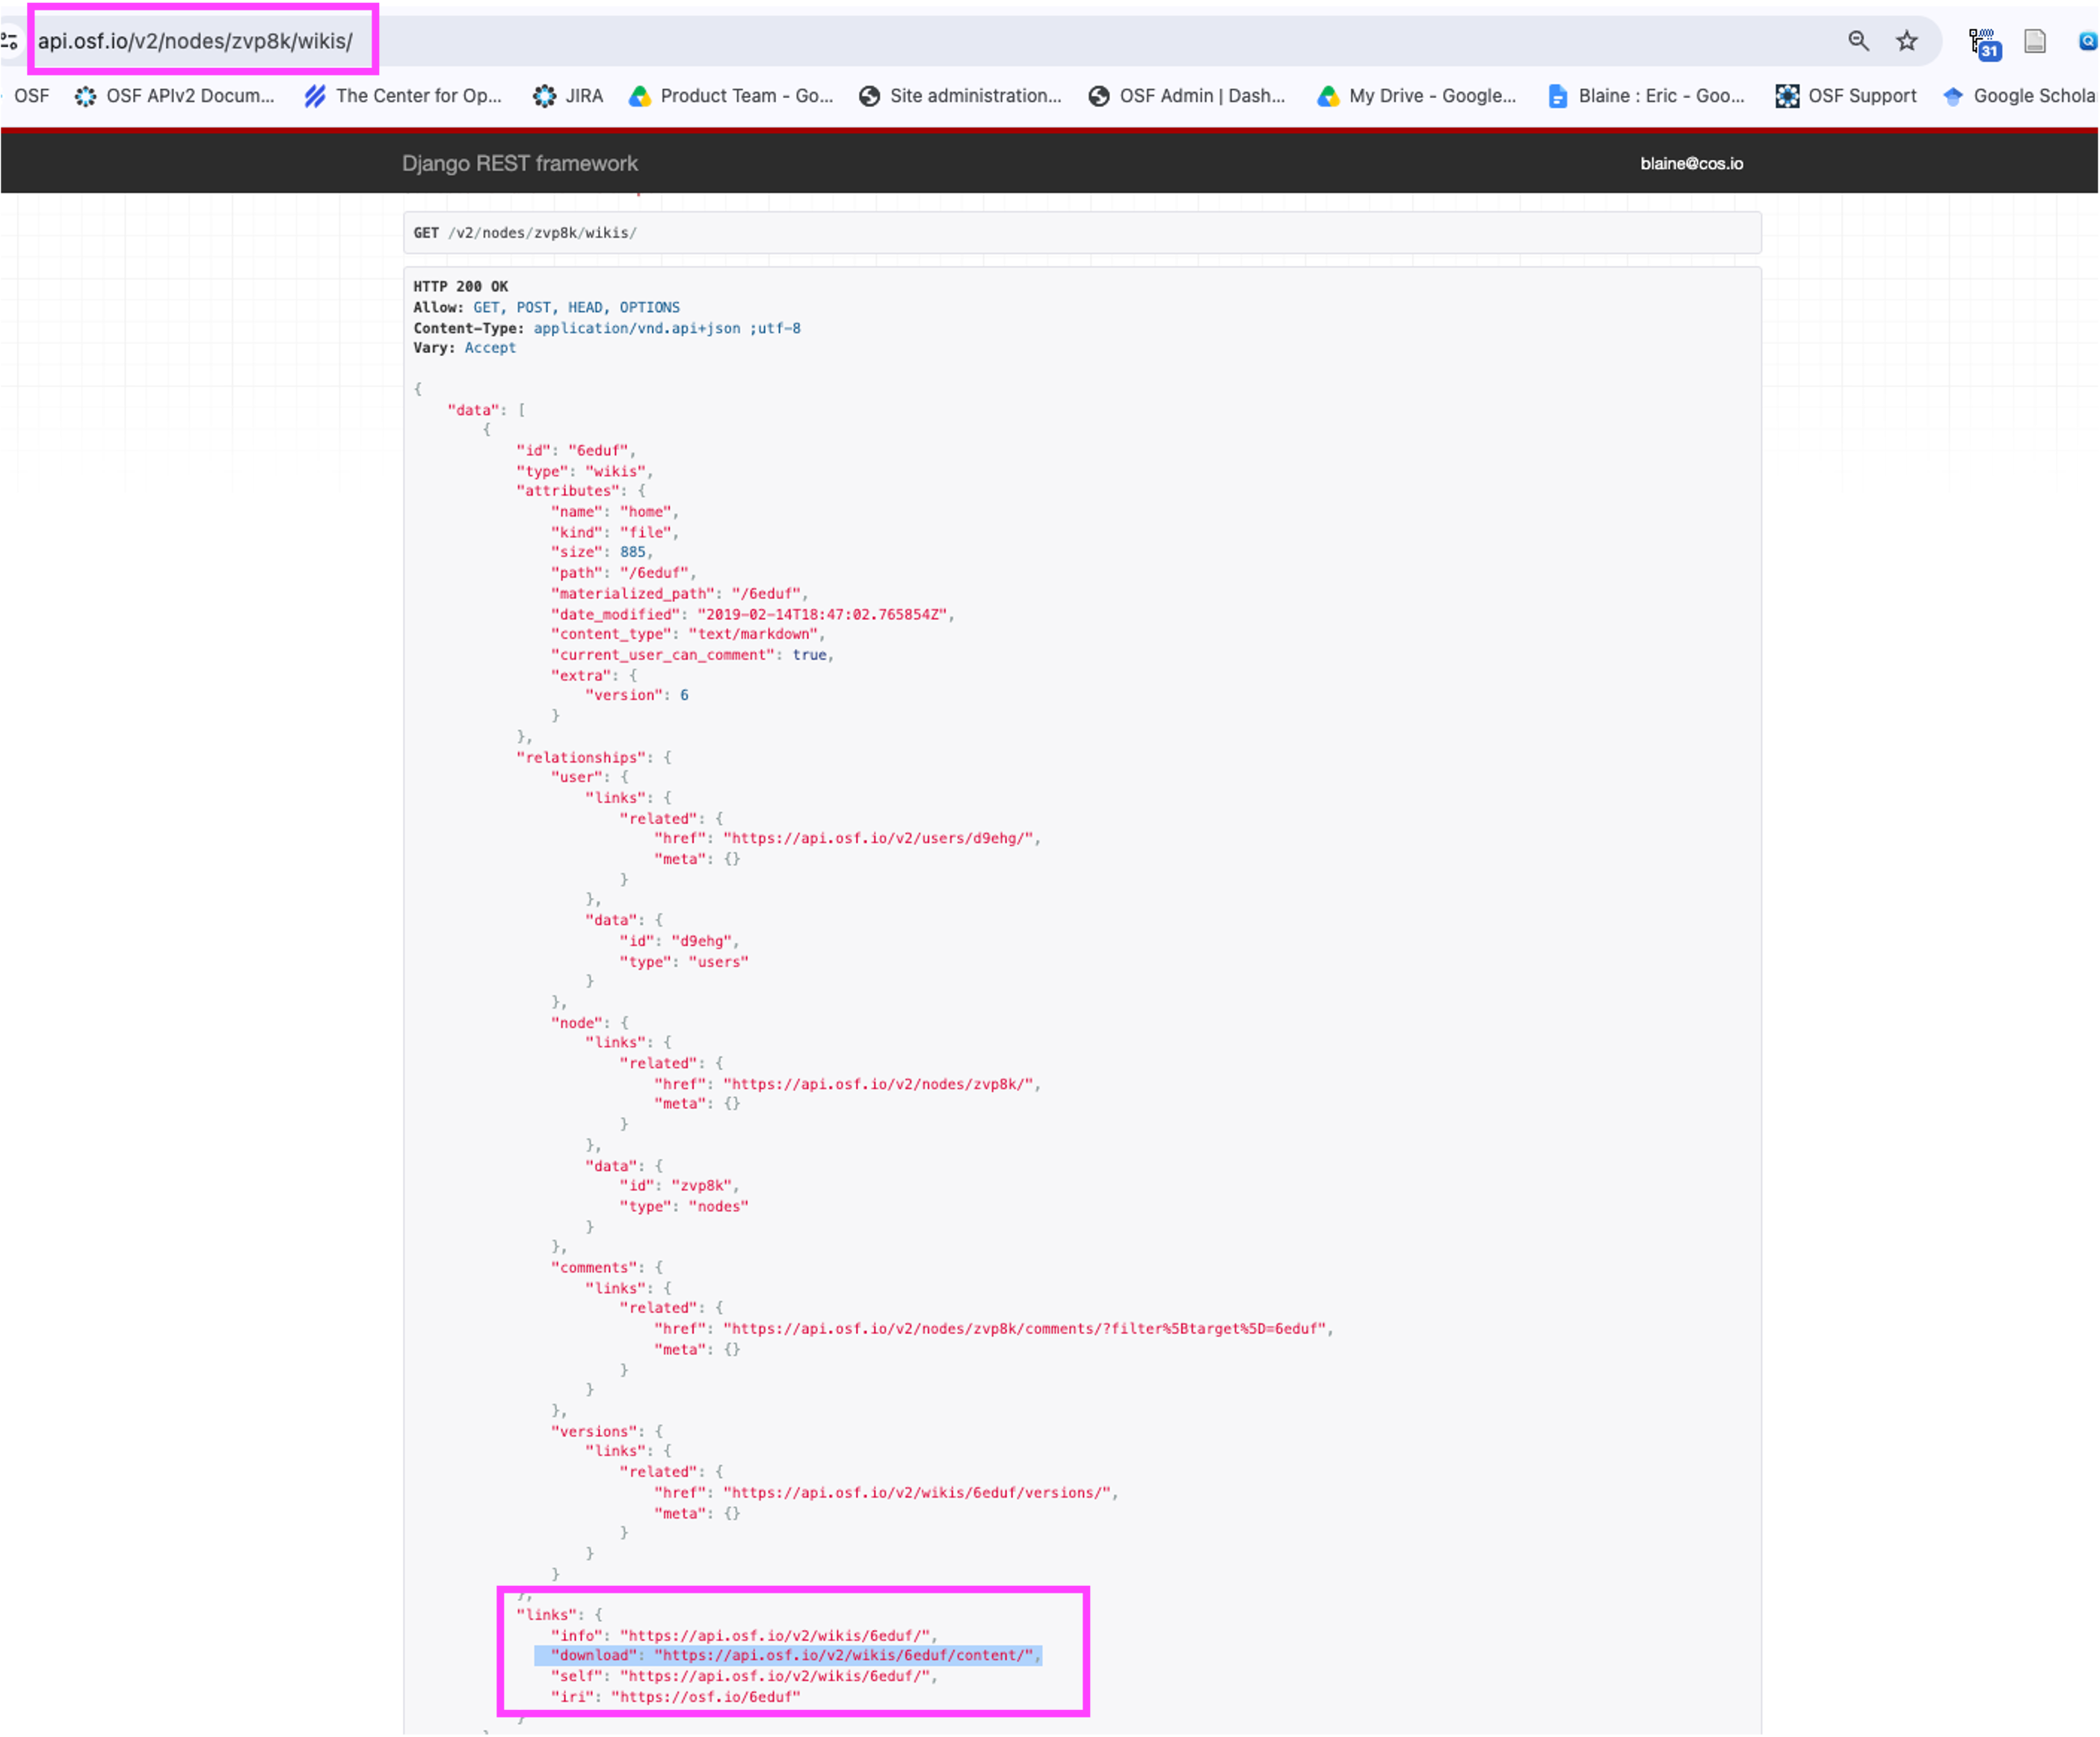Click the Center for Open Science bookmark favicon
This screenshot has width=2100, height=1737.
315,96
